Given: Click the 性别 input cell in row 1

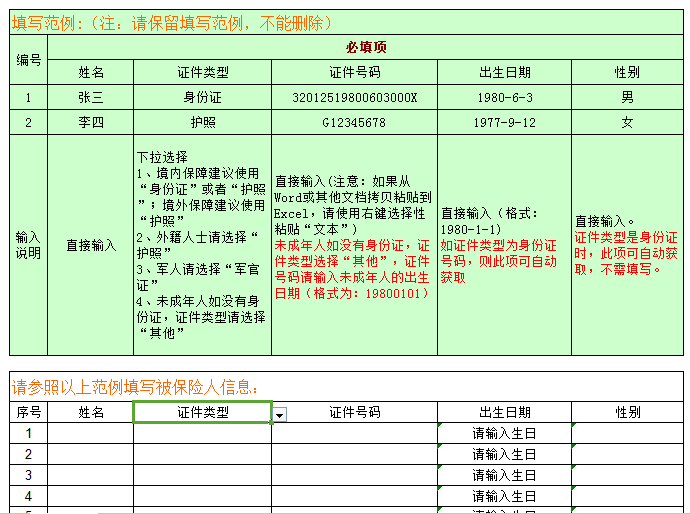Looking at the screenshot, I should click(627, 434).
